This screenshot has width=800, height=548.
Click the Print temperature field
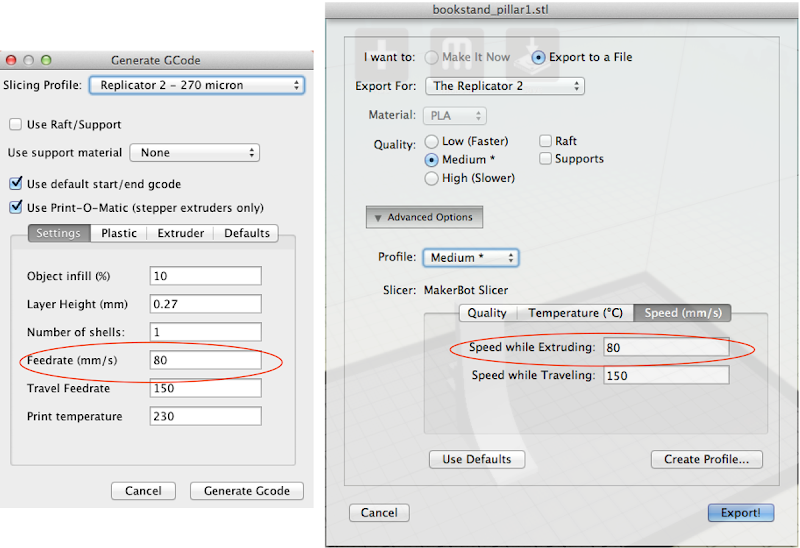pos(206,416)
